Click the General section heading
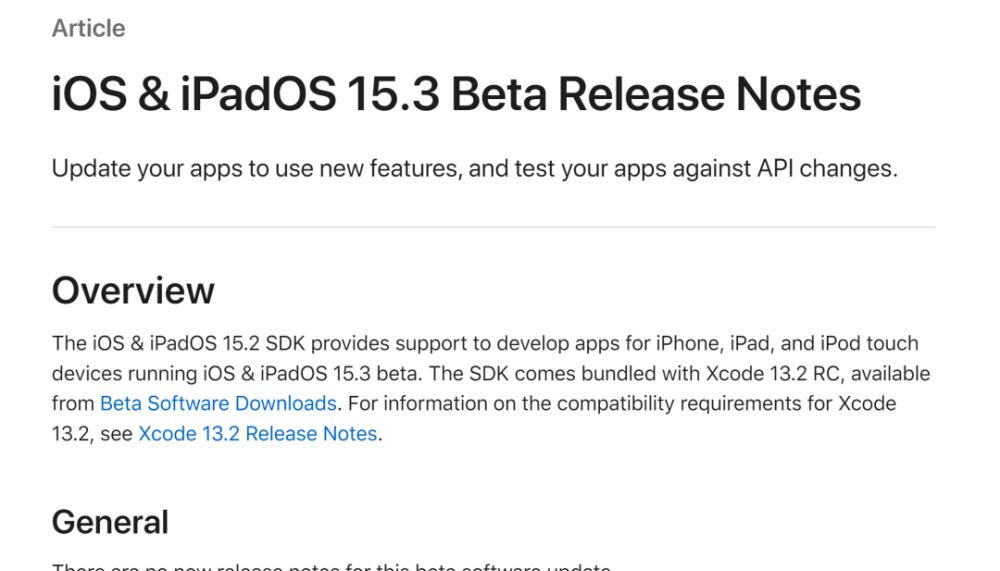The width and height of the screenshot is (1000, 571). point(110,523)
